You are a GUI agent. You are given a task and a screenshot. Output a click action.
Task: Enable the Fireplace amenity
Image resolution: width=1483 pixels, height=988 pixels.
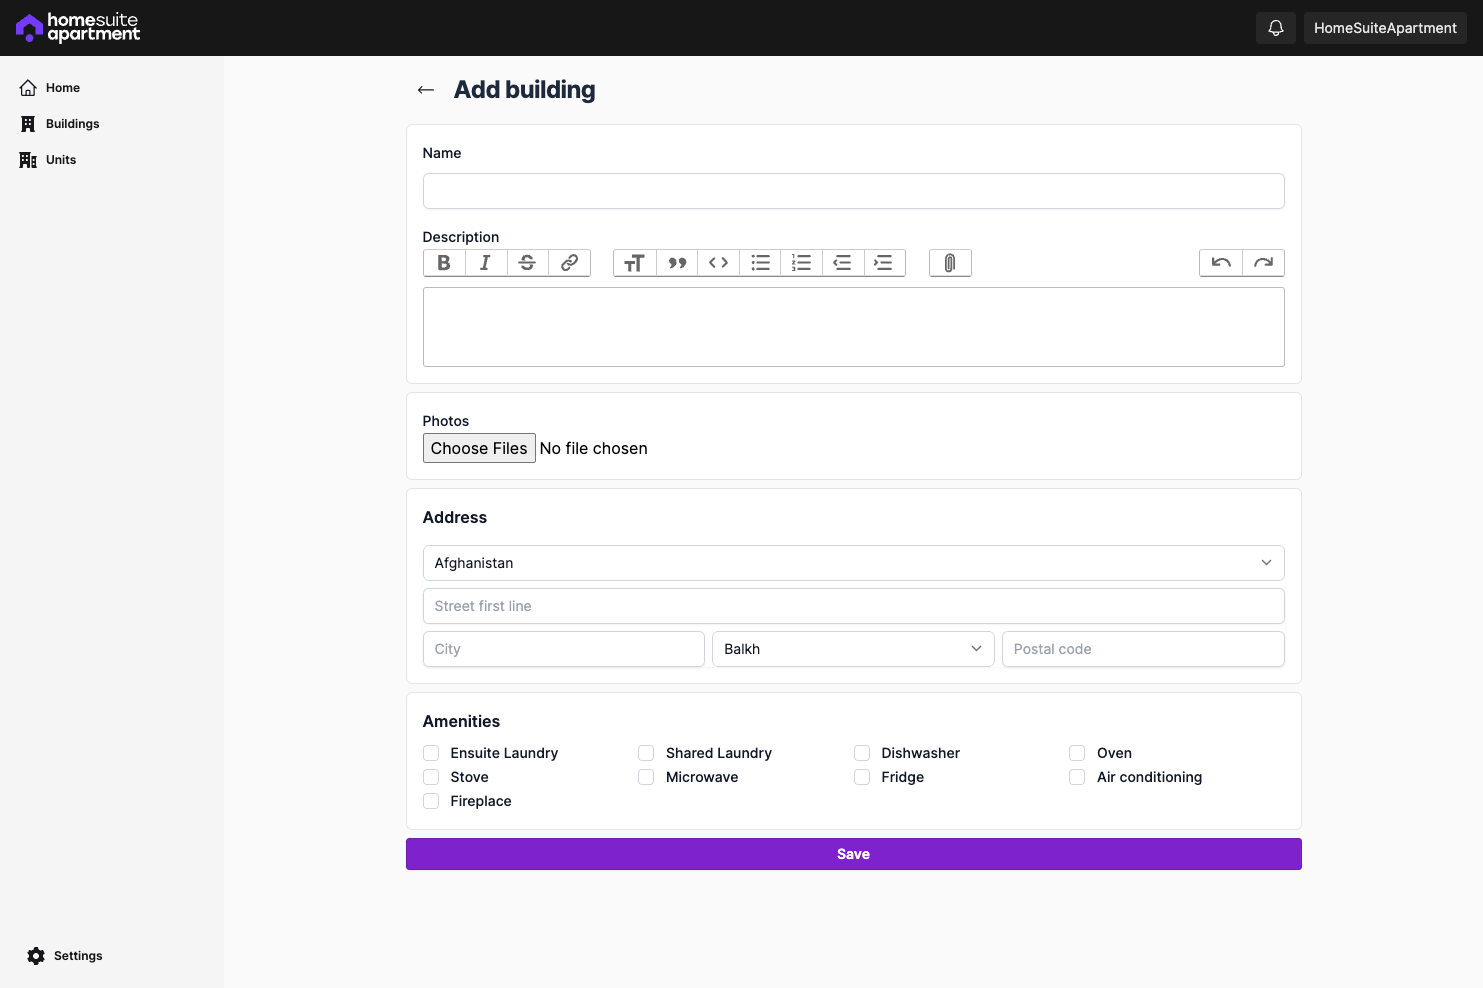(430, 800)
